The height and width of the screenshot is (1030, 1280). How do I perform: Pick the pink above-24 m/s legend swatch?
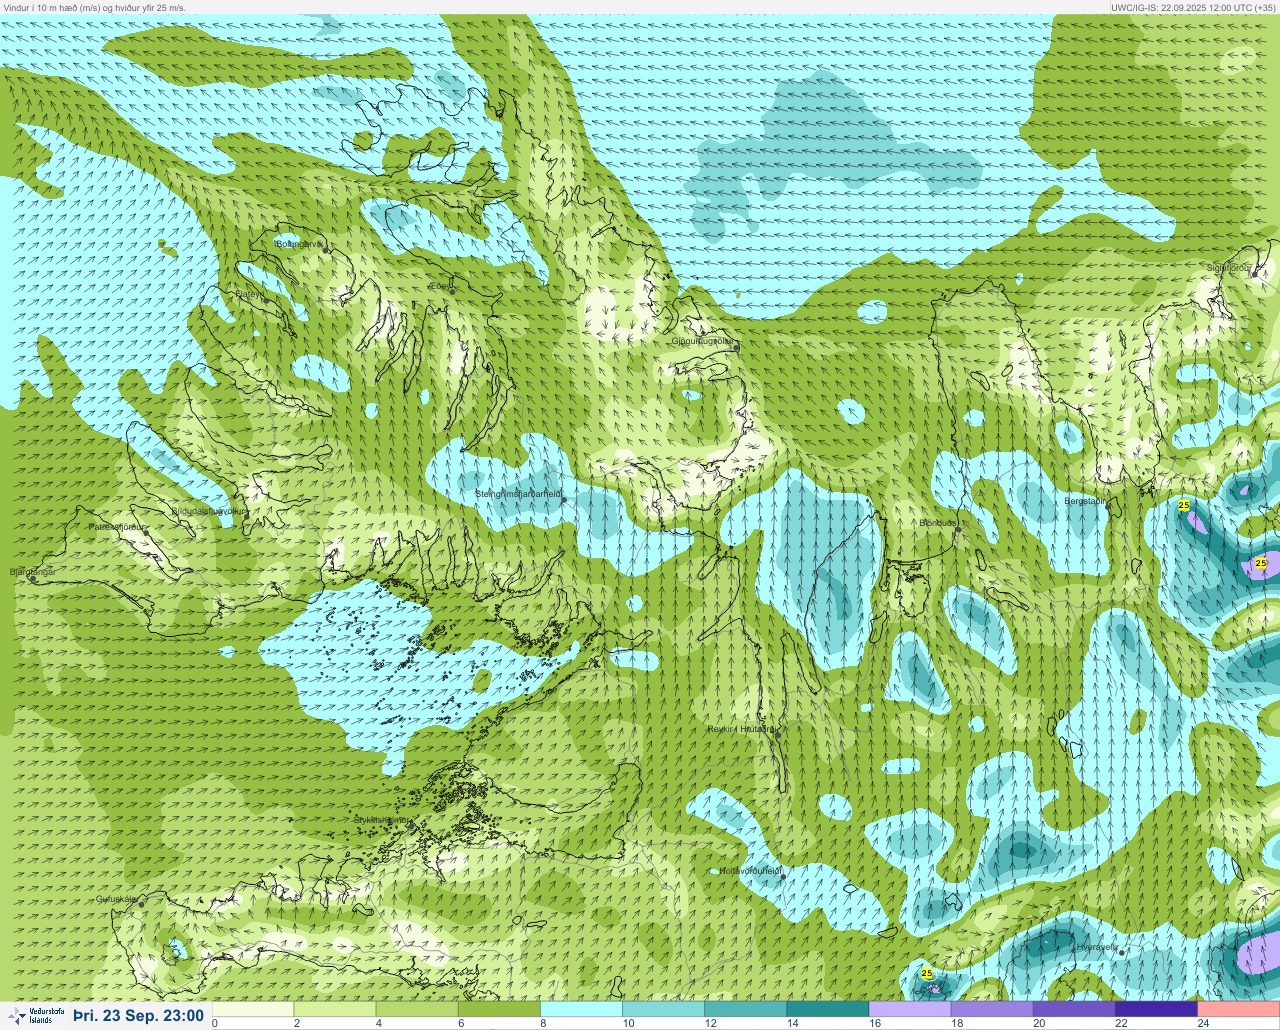[x=1238, y=1009]
